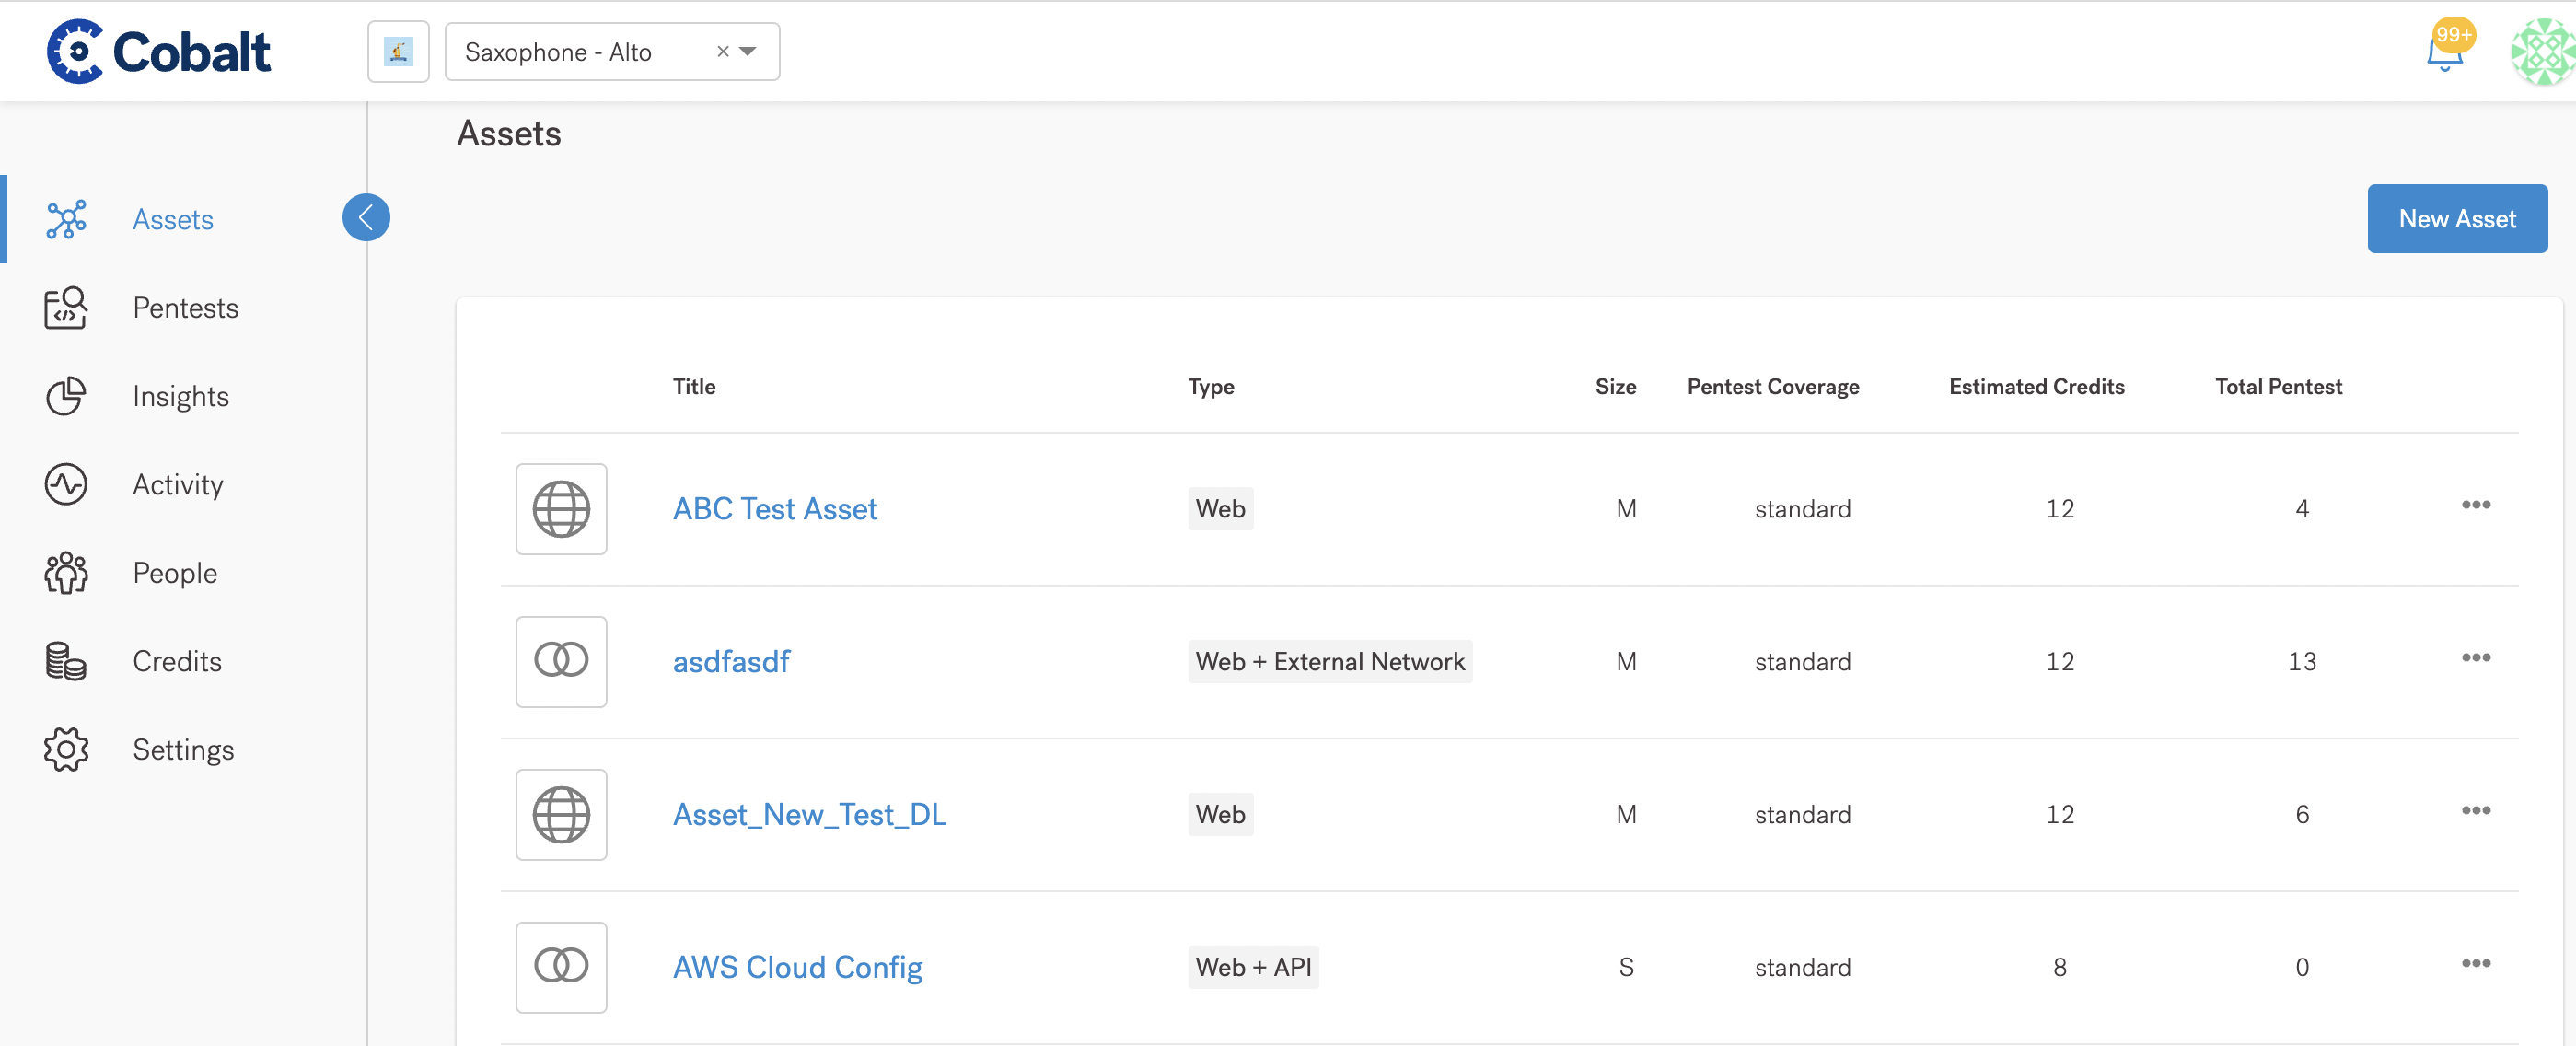
Task: Click the New Asset button
Action: click(x=2456, y=218)
